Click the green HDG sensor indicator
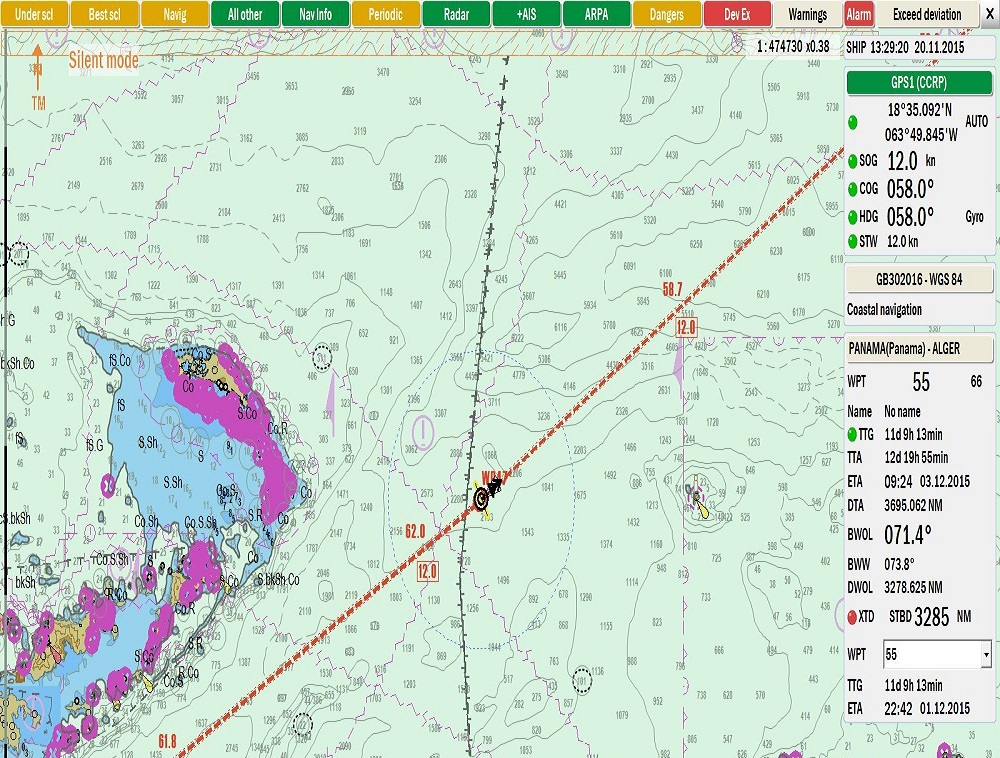 click(852, 216)
